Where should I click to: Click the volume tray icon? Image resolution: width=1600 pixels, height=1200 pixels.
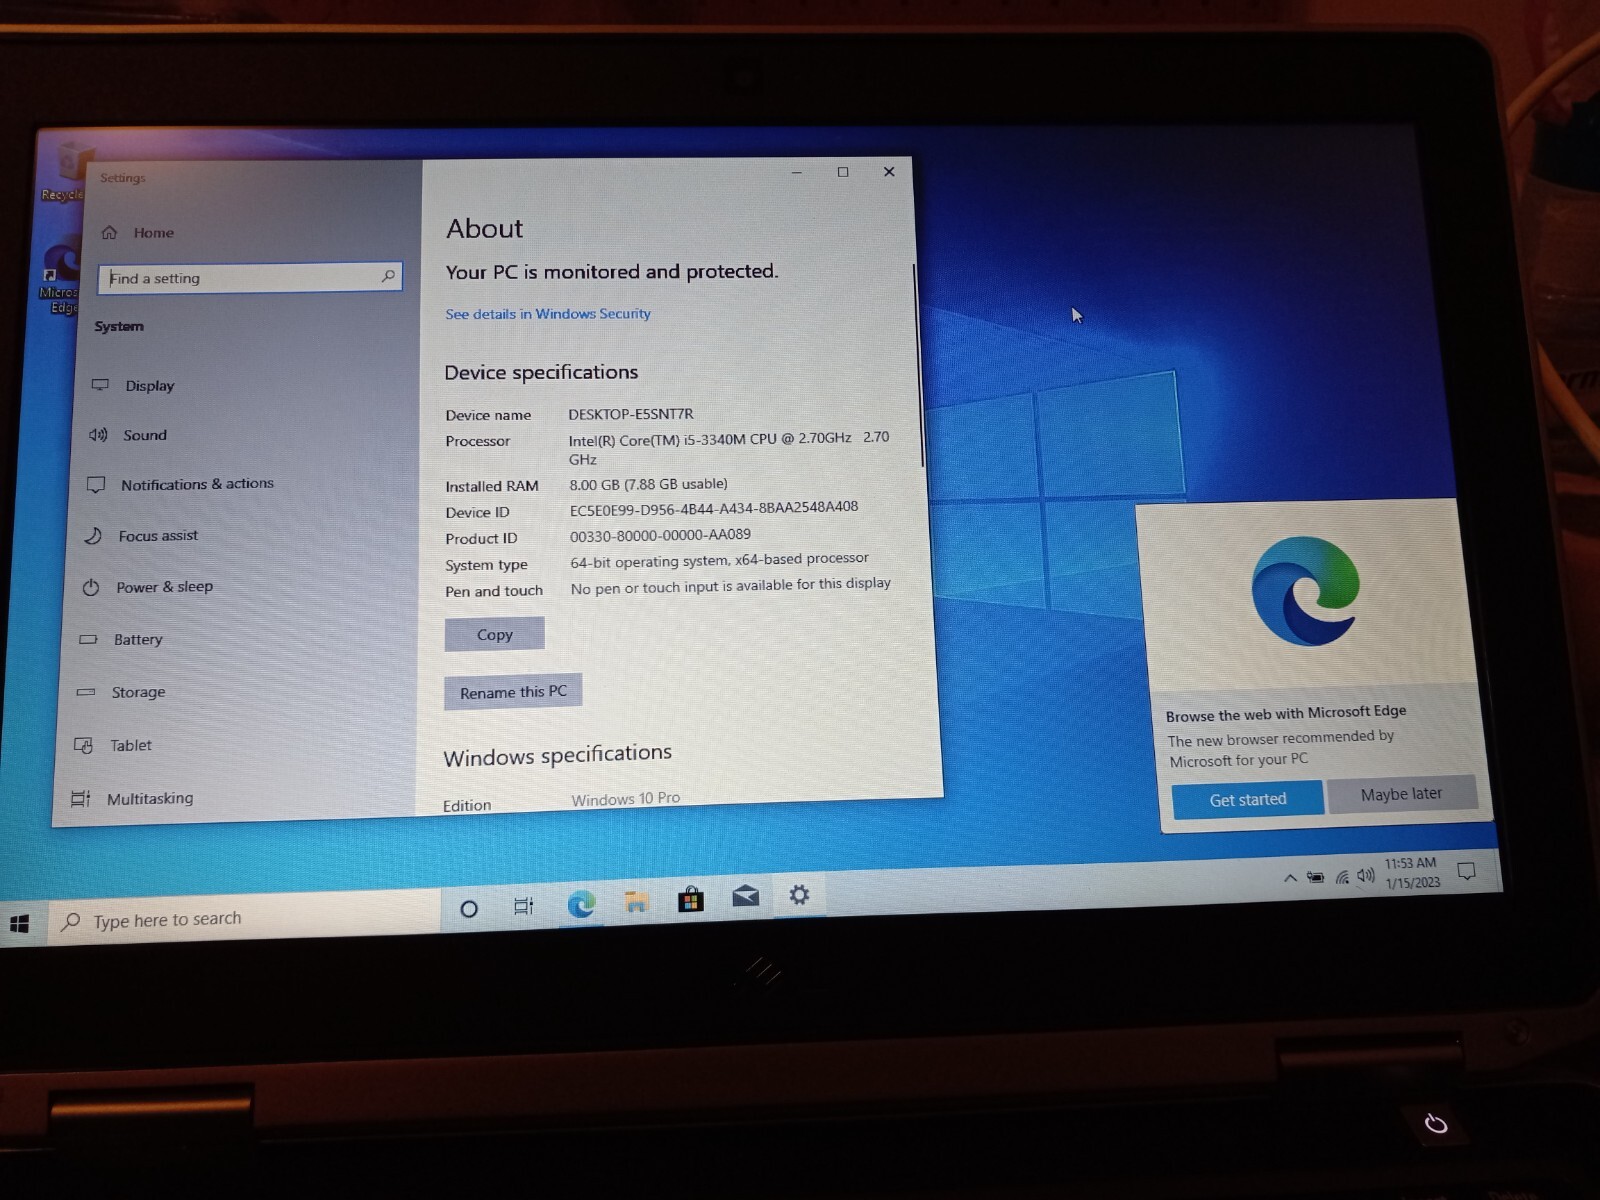click(x=1366, y=876)
